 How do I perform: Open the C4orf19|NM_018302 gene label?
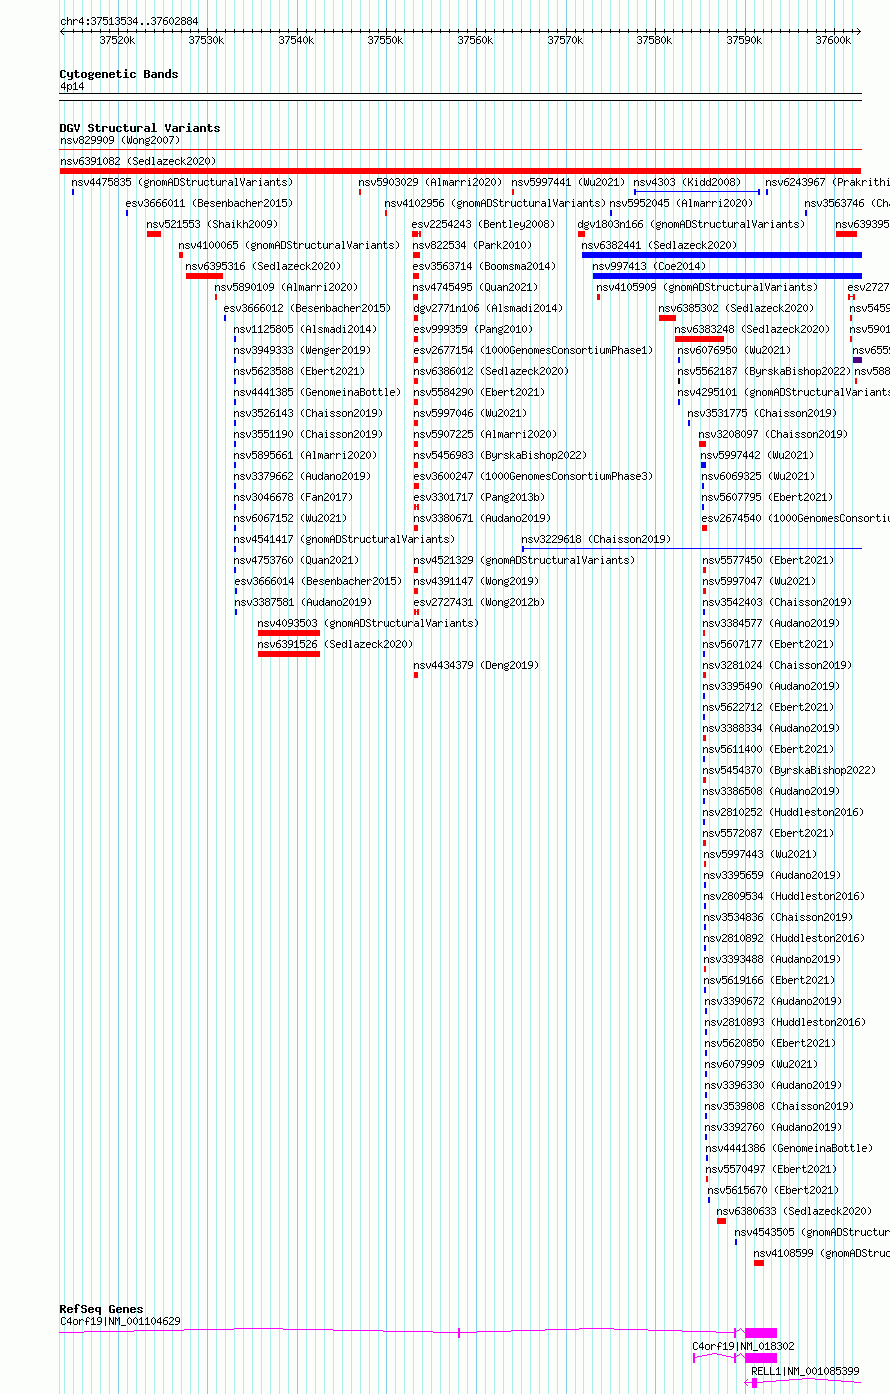click(x=744, y=1347)
